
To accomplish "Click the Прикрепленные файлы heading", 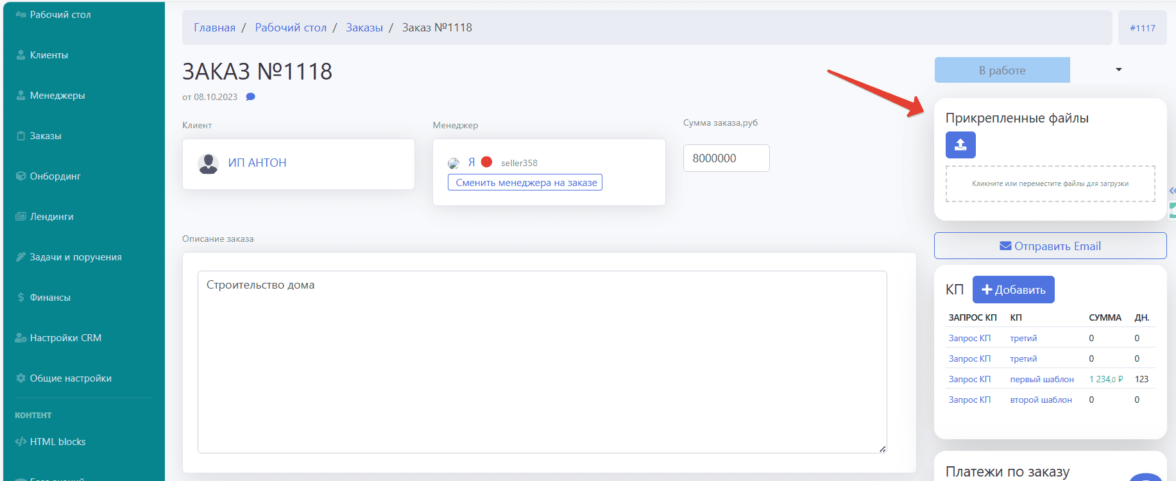I will click(x=1016, y=118).
